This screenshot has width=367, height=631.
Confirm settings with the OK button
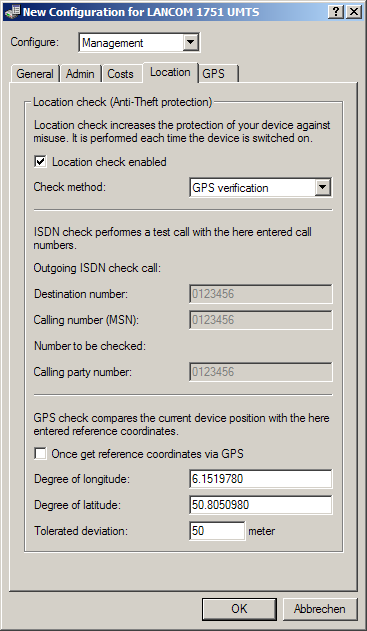tap(239, 609)
